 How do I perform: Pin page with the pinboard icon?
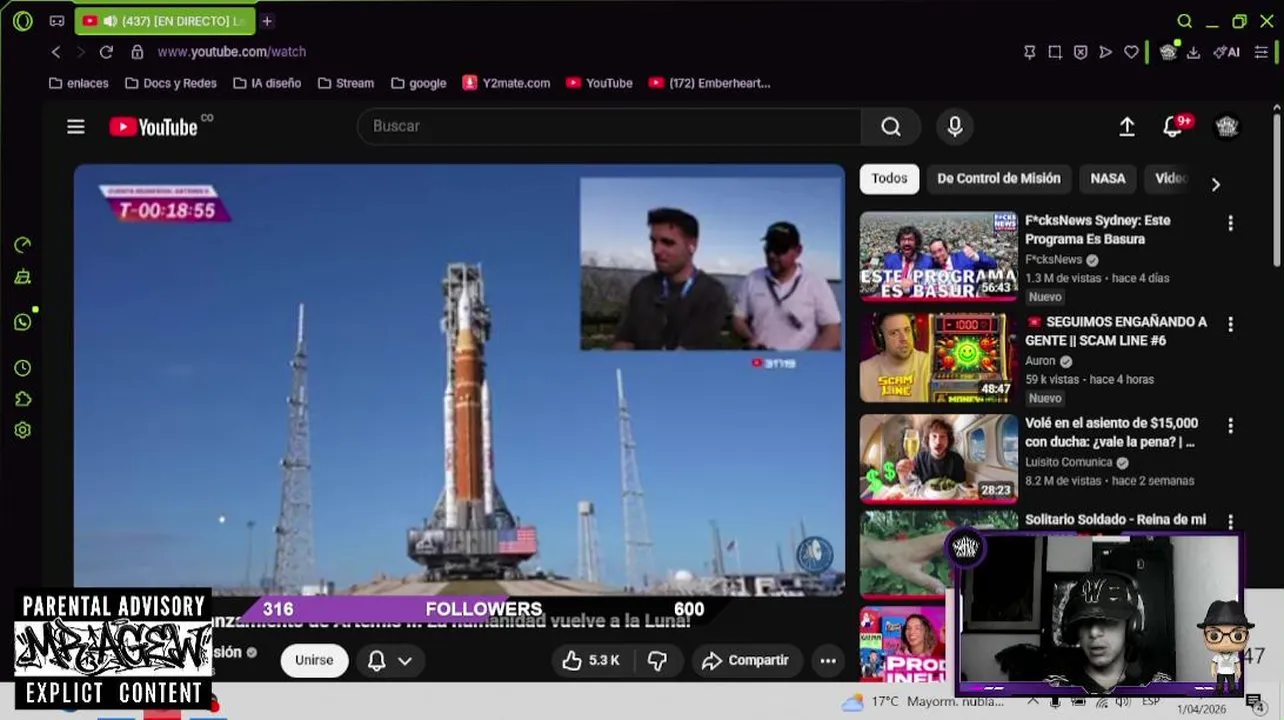coord(1029,52)
